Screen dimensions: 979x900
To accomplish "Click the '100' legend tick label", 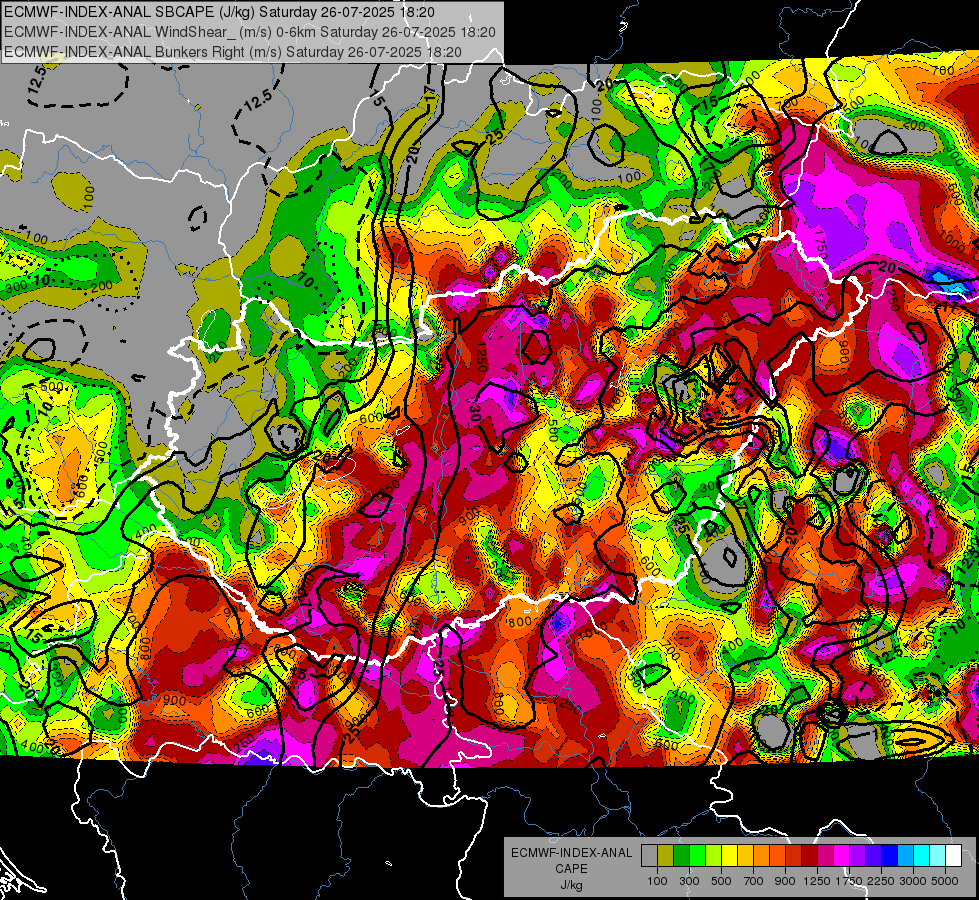I will [657, 881].
